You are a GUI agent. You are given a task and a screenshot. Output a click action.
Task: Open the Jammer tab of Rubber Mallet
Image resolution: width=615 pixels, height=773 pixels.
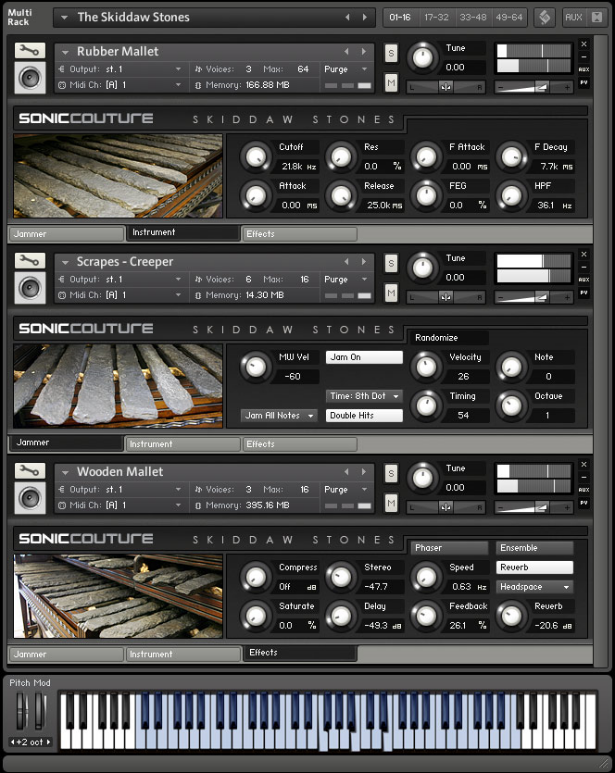pyautogui.click(x=67, y=234)
